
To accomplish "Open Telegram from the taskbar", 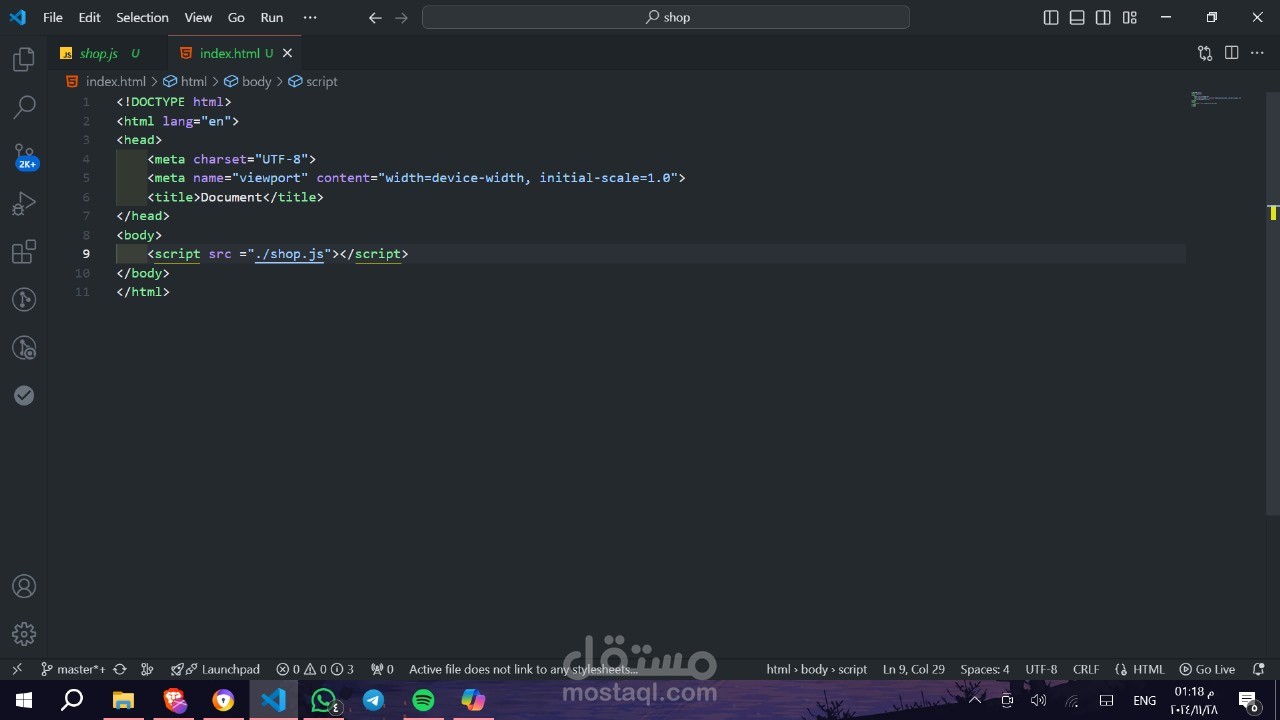I will [373, 700].
